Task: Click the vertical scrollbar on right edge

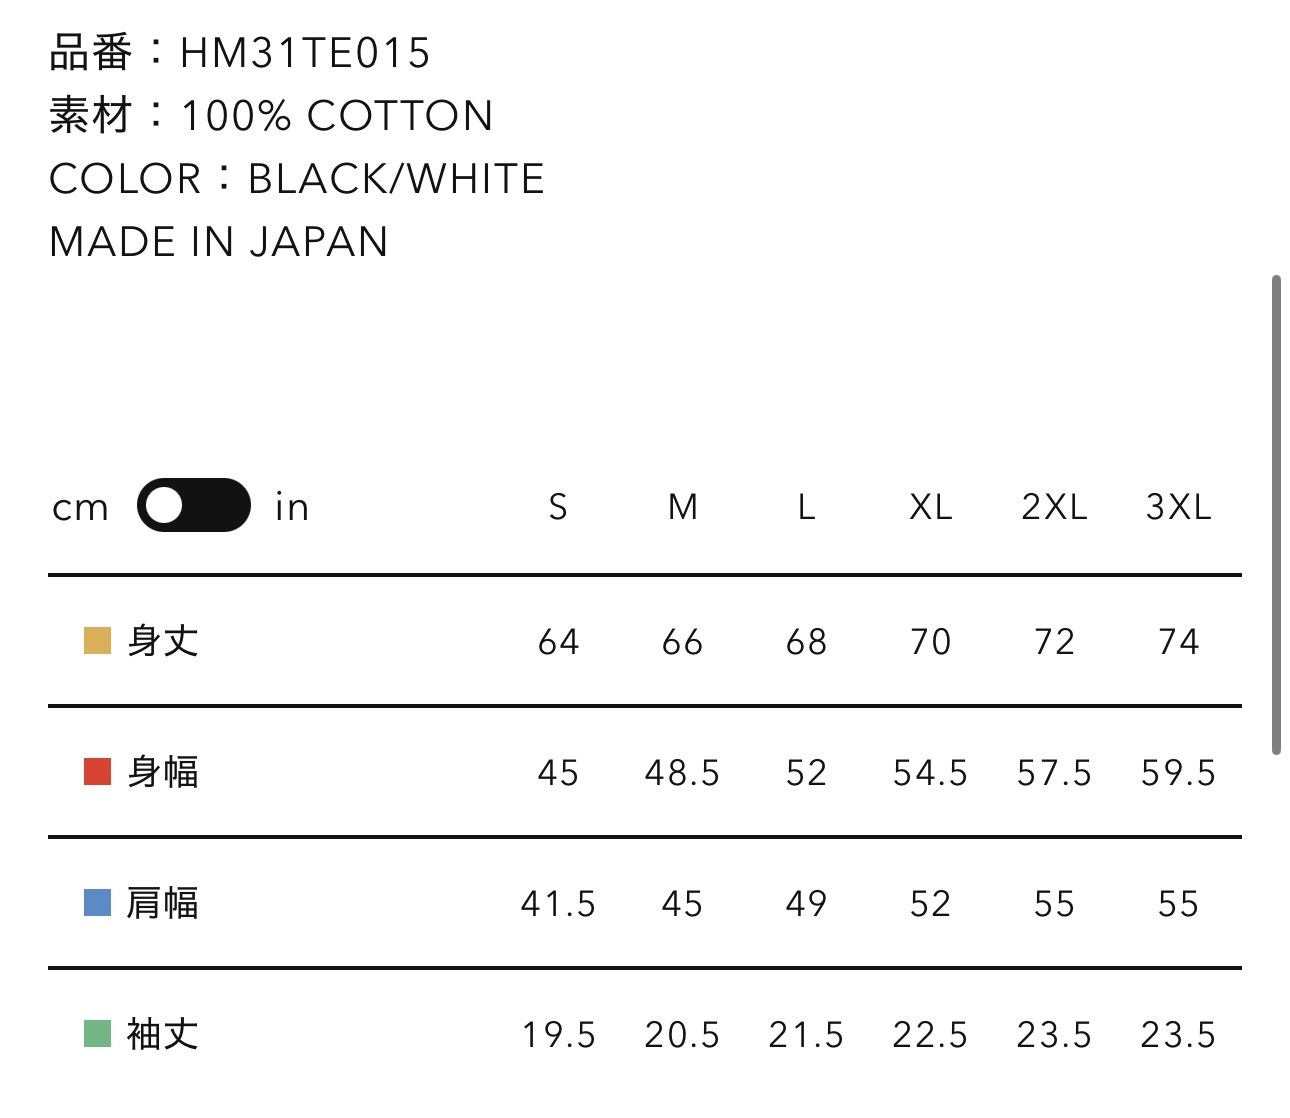Action: pos(1276,515)
